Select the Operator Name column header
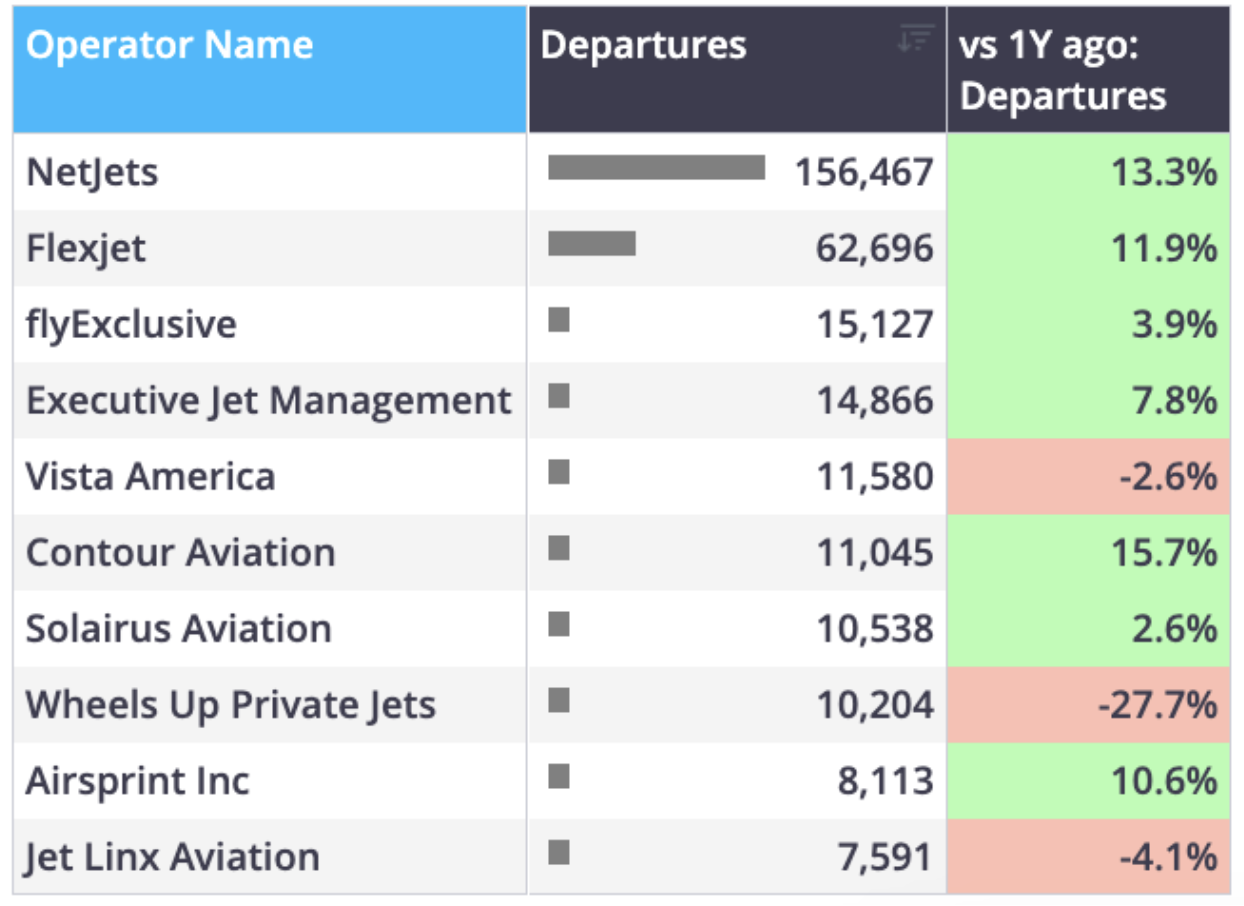The image size is (1244, 906). (x=270, y=70)
